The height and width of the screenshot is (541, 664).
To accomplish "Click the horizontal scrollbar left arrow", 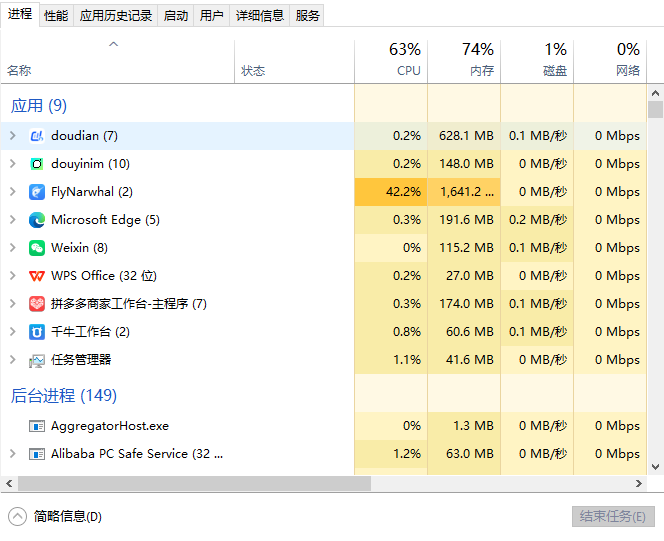I will click(9, 483).
